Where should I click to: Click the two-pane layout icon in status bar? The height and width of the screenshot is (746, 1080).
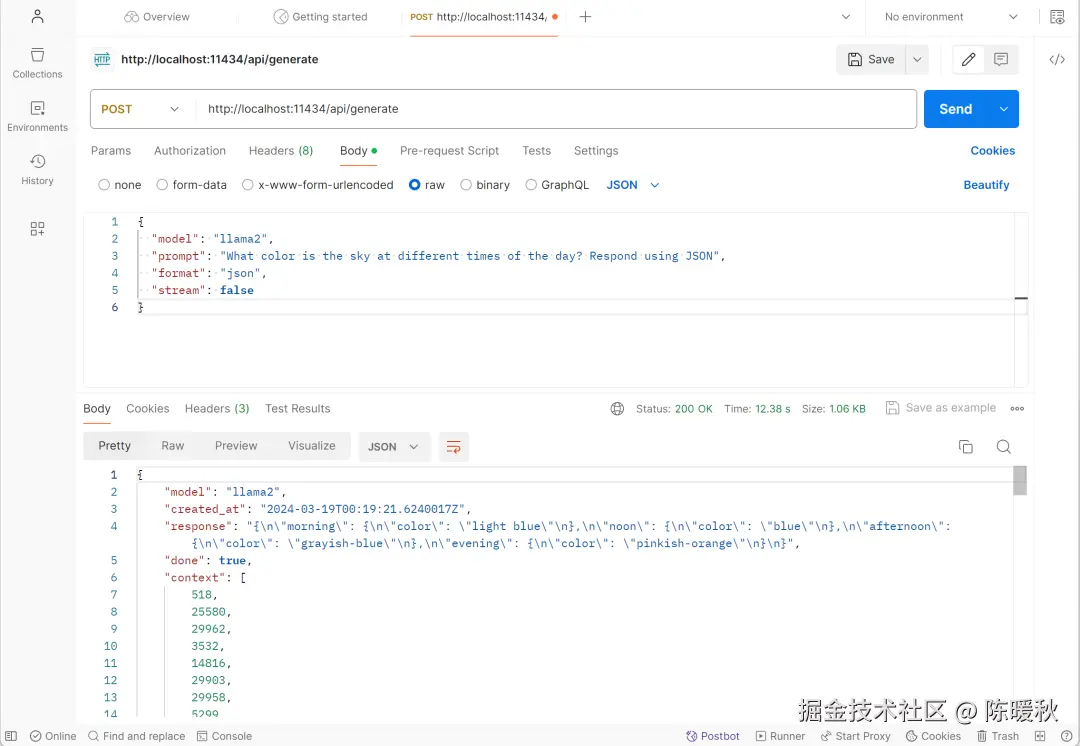point(1040,736)
